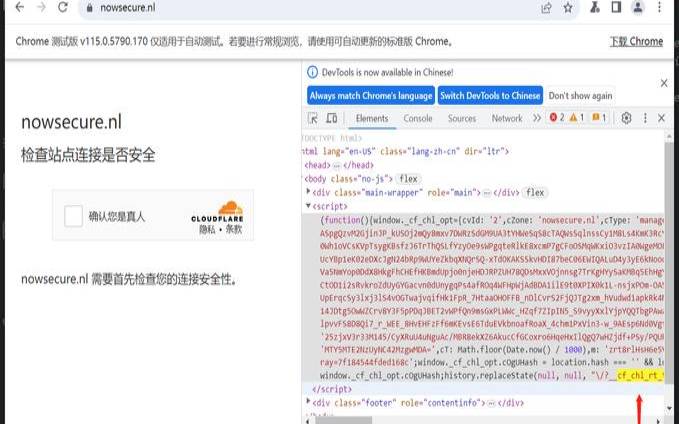679x424 pixels.
Task: Open DevTools settings gear
Action: point(626,118)
